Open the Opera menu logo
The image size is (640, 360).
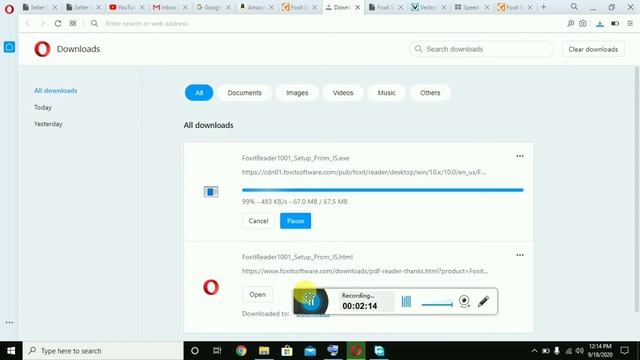click(x=9, y=9)
